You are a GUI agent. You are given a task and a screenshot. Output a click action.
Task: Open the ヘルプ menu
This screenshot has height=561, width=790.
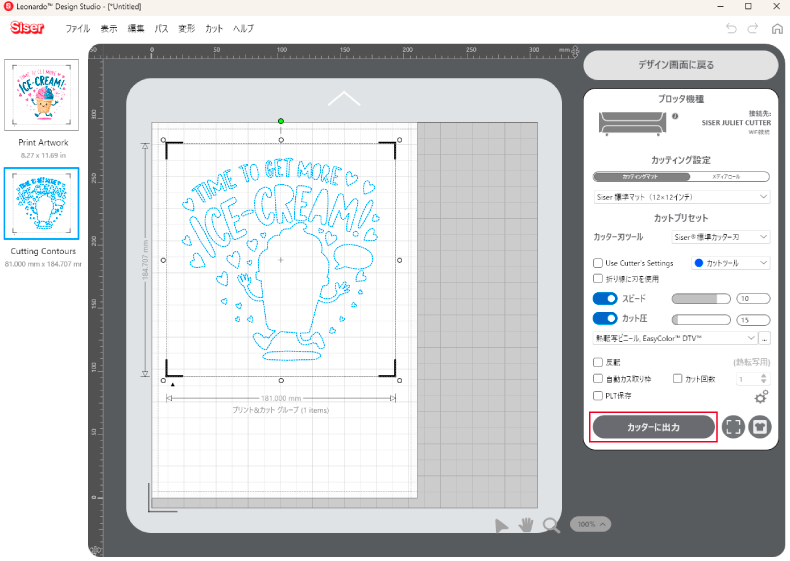pyautogui.click(x=243, y=29)
